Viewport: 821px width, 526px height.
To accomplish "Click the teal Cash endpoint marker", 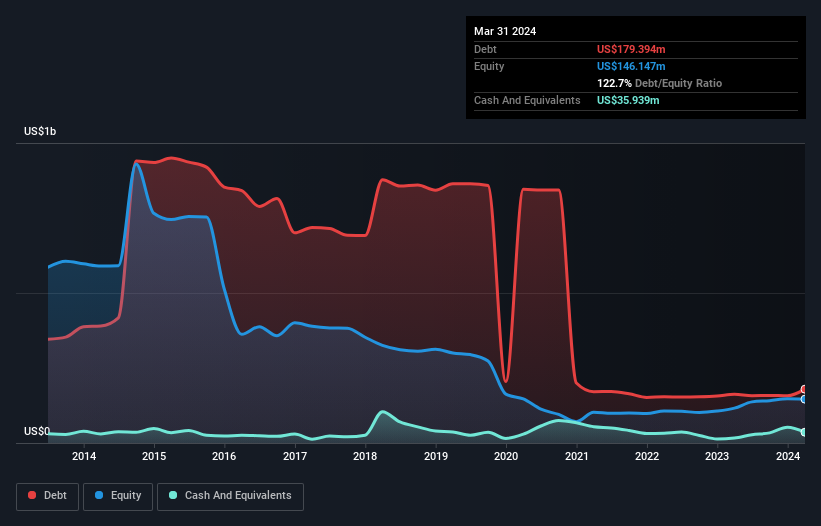I will [x=805, y=432].
